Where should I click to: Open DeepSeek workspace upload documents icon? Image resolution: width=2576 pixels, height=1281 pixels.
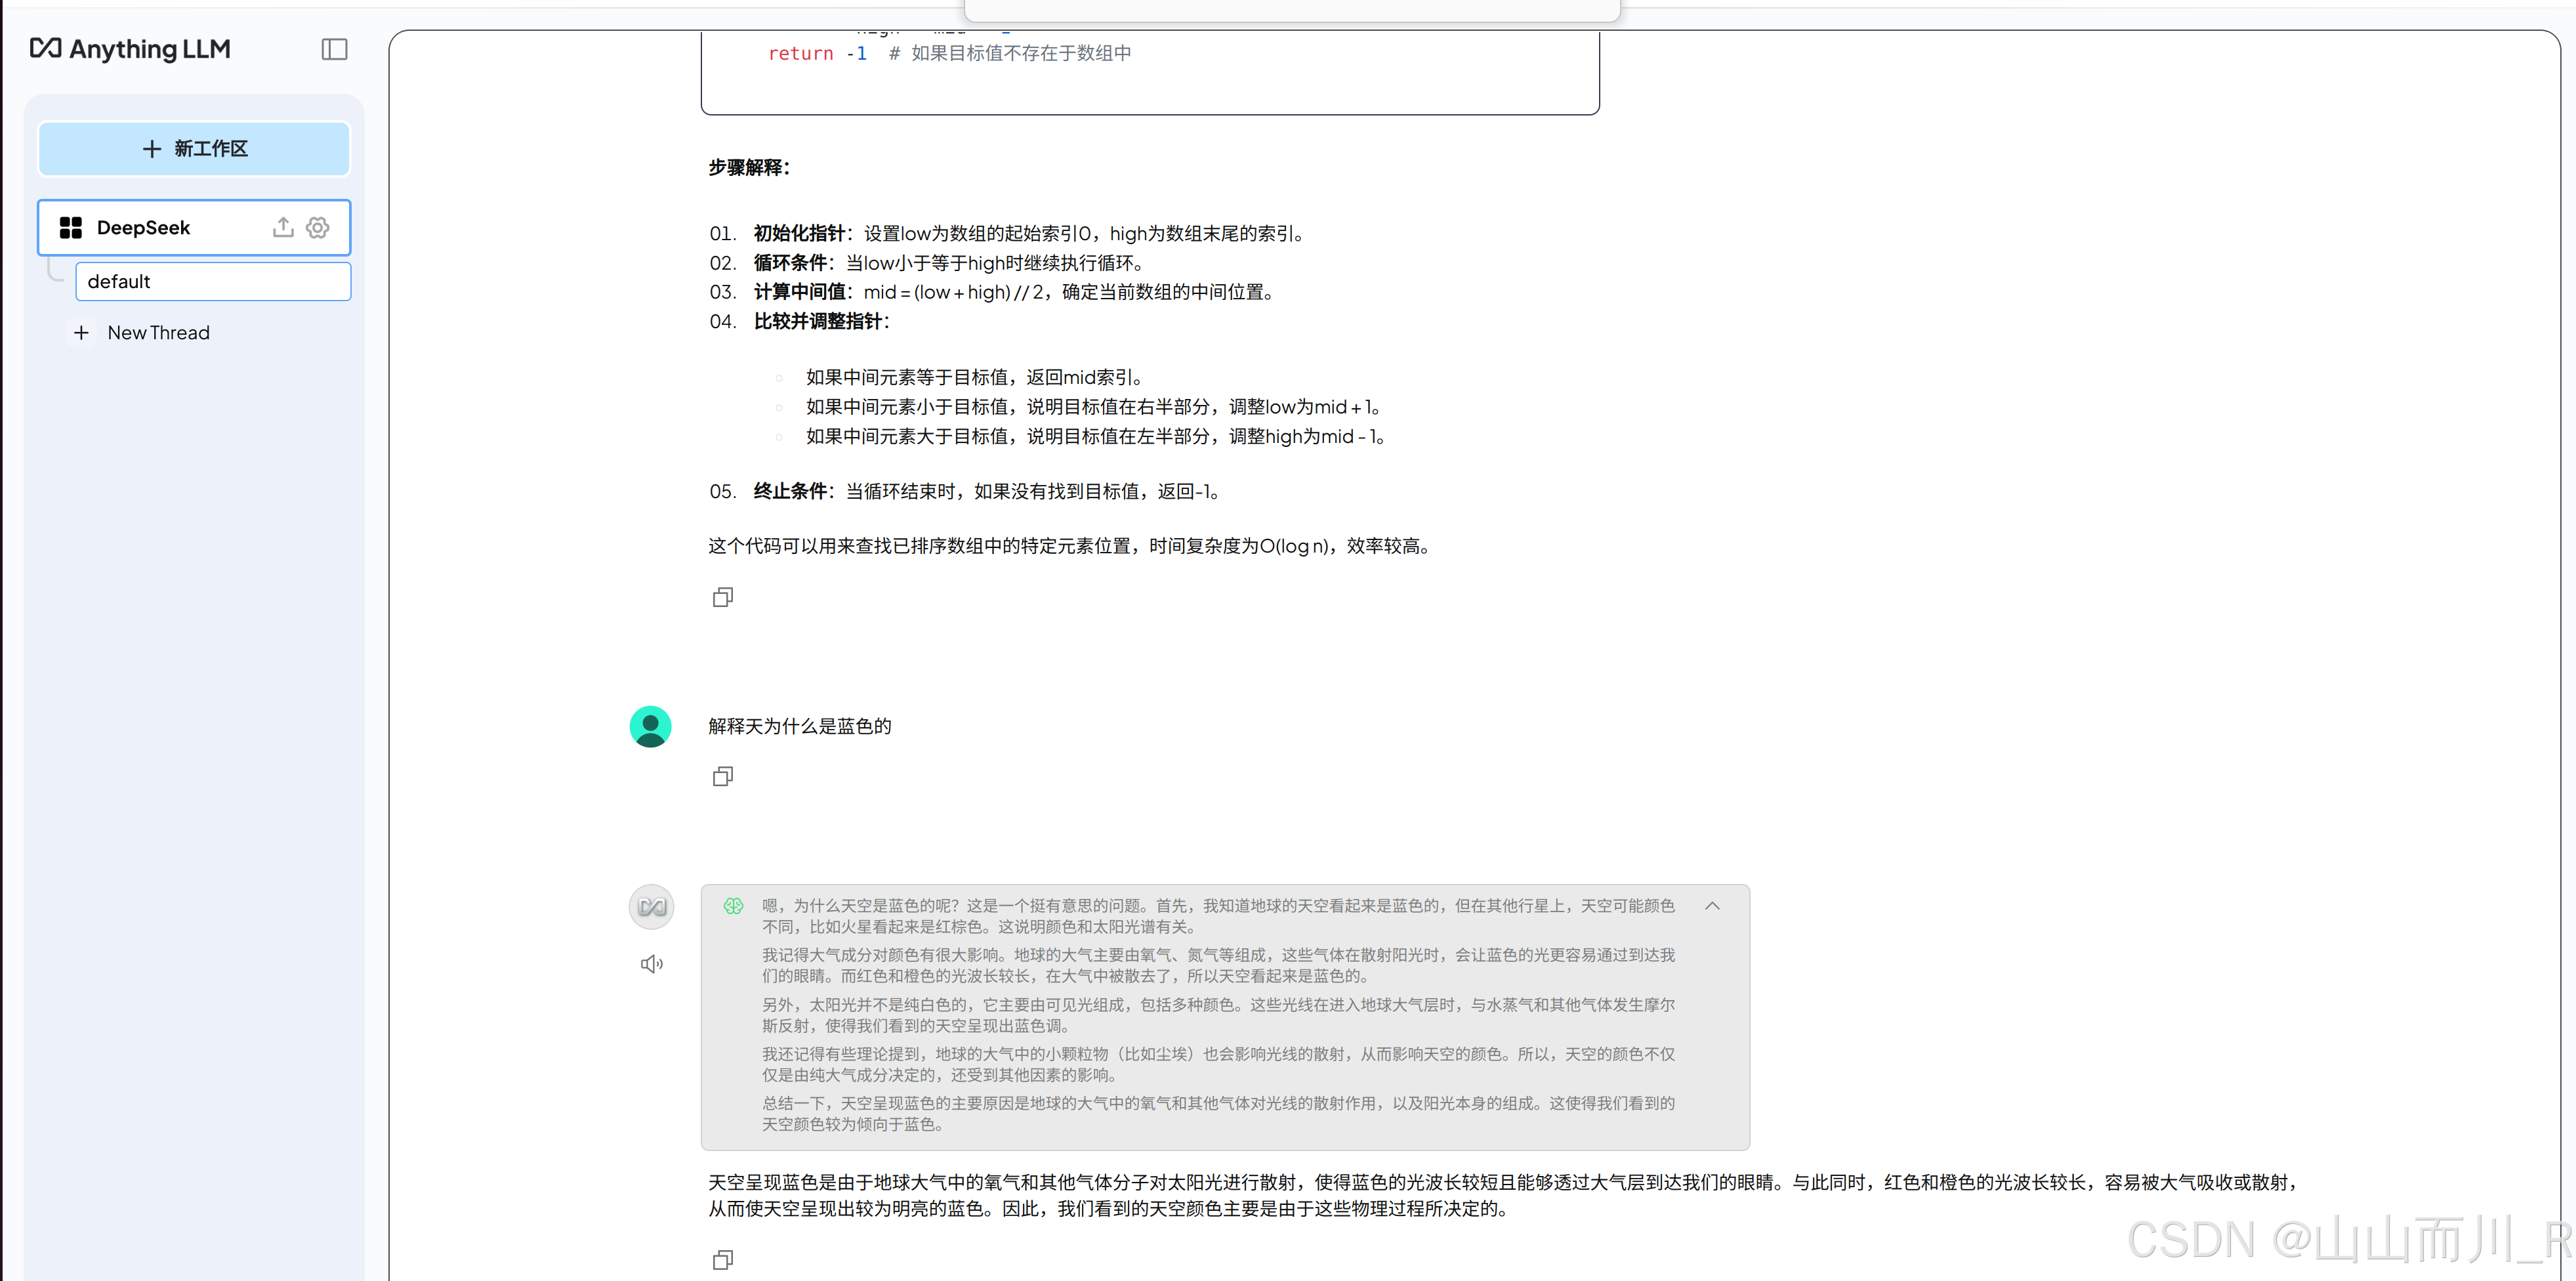click(x=283, y=228)
